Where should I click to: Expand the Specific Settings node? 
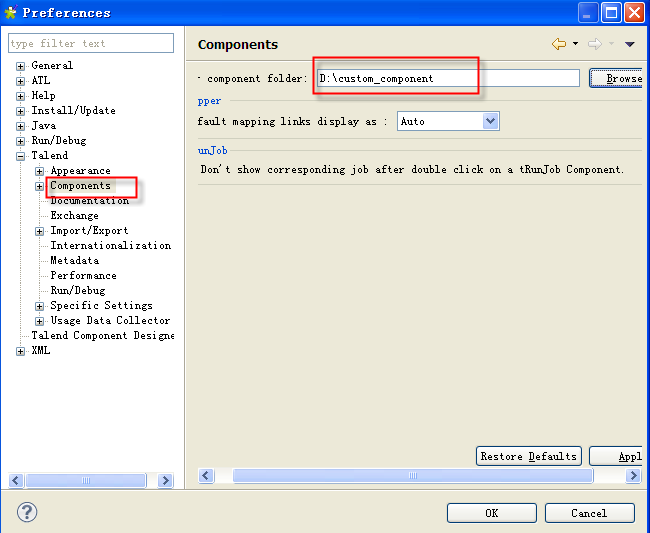[x=39, y=306]
